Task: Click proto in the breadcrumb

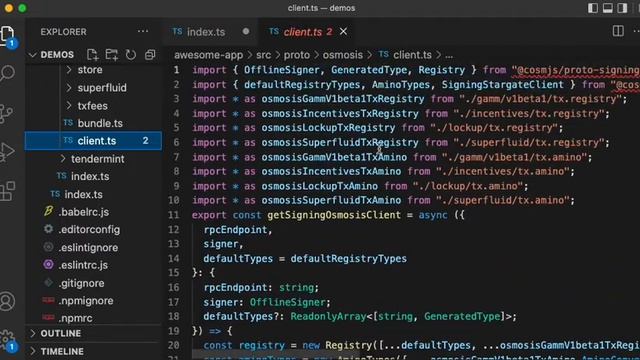Action: click(x=297, y=55)
